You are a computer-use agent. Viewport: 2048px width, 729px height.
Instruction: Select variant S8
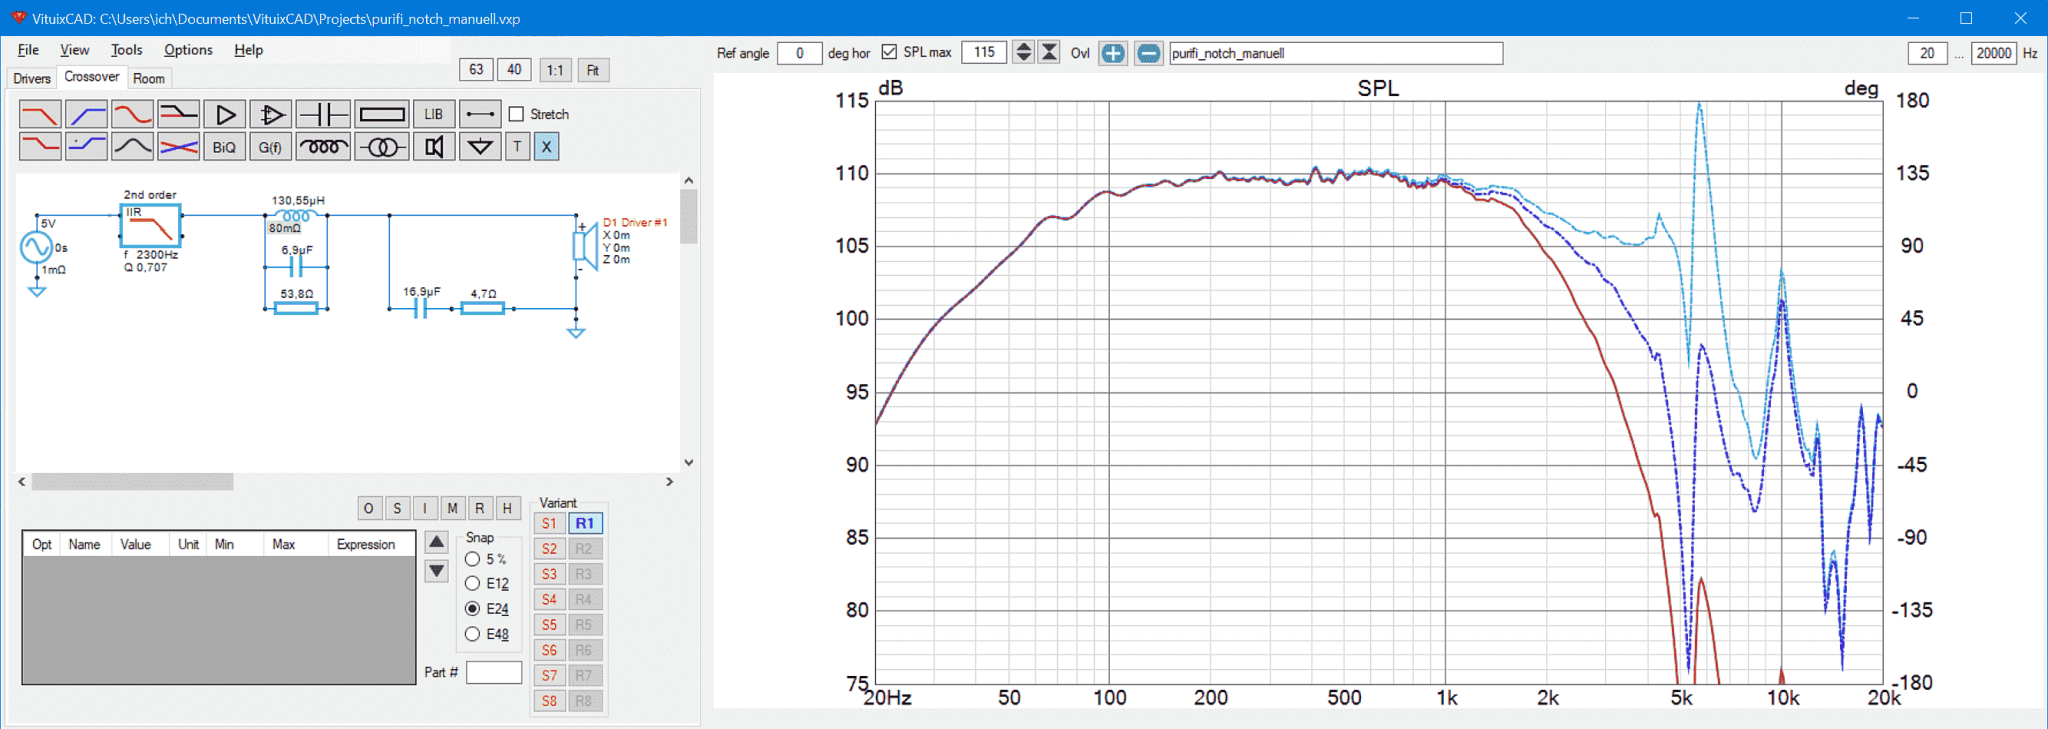[549, 701]
